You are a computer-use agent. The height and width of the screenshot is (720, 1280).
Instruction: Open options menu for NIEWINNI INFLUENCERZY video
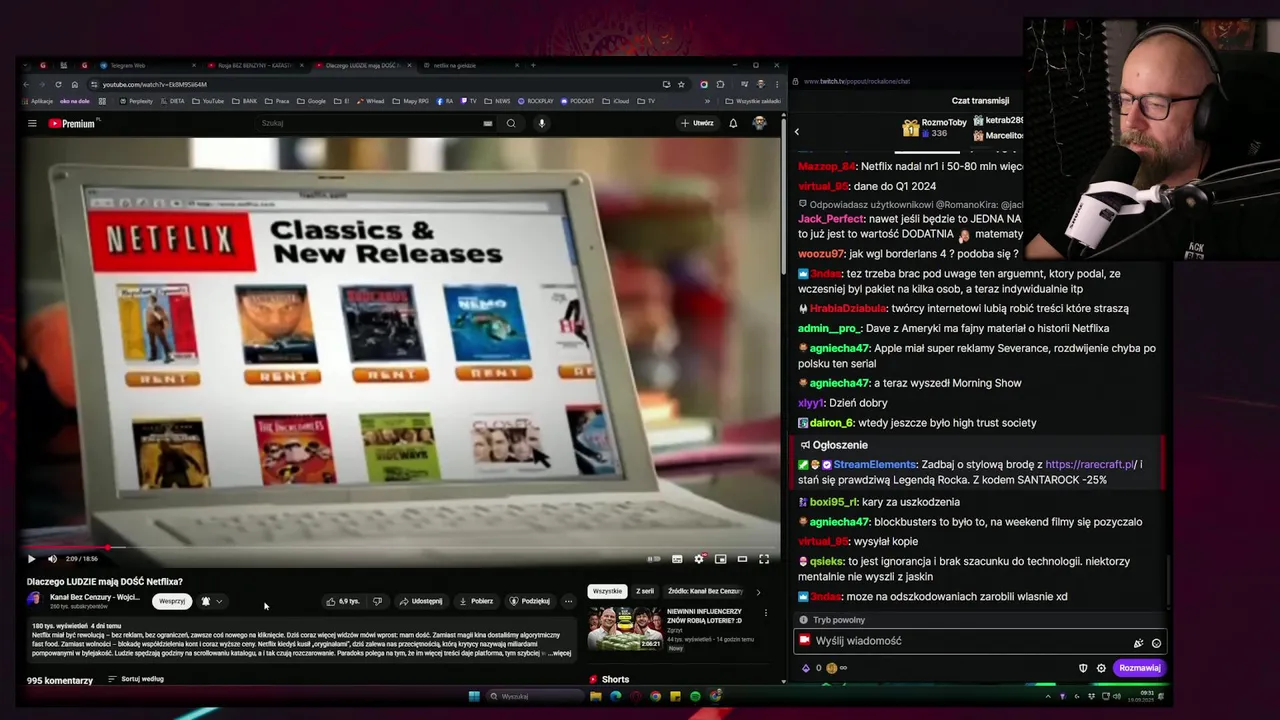click(x=766, y=613)
